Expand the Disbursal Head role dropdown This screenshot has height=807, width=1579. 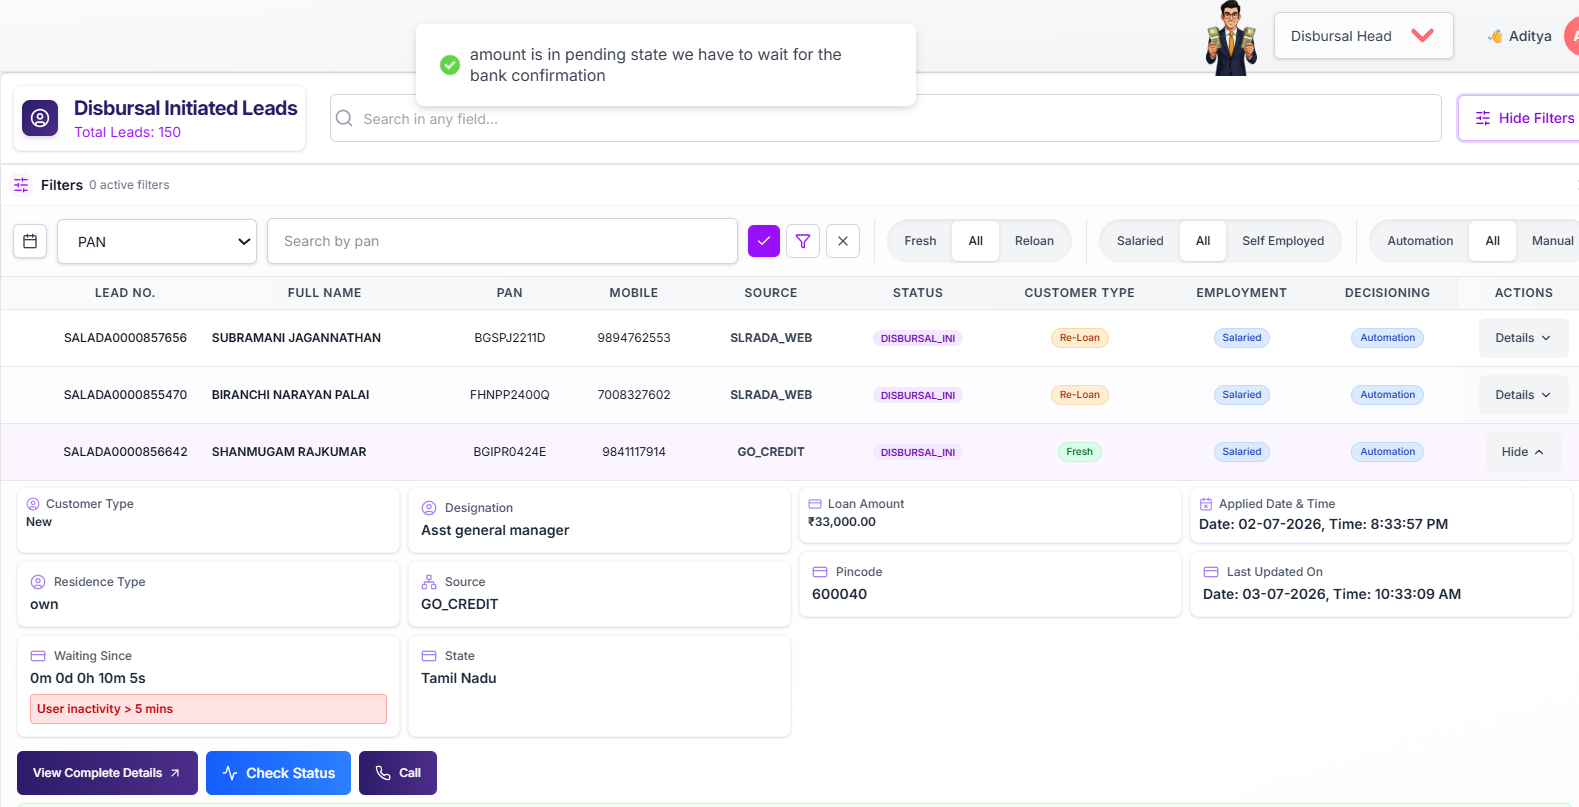(1363, 36)
